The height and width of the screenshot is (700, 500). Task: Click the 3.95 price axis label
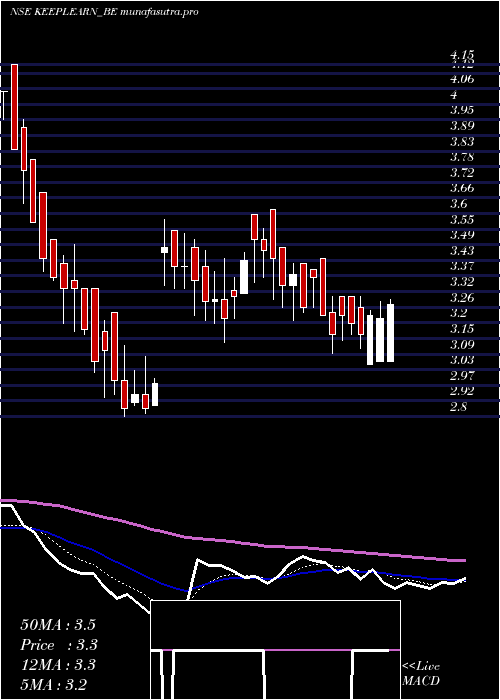(462, 110)
